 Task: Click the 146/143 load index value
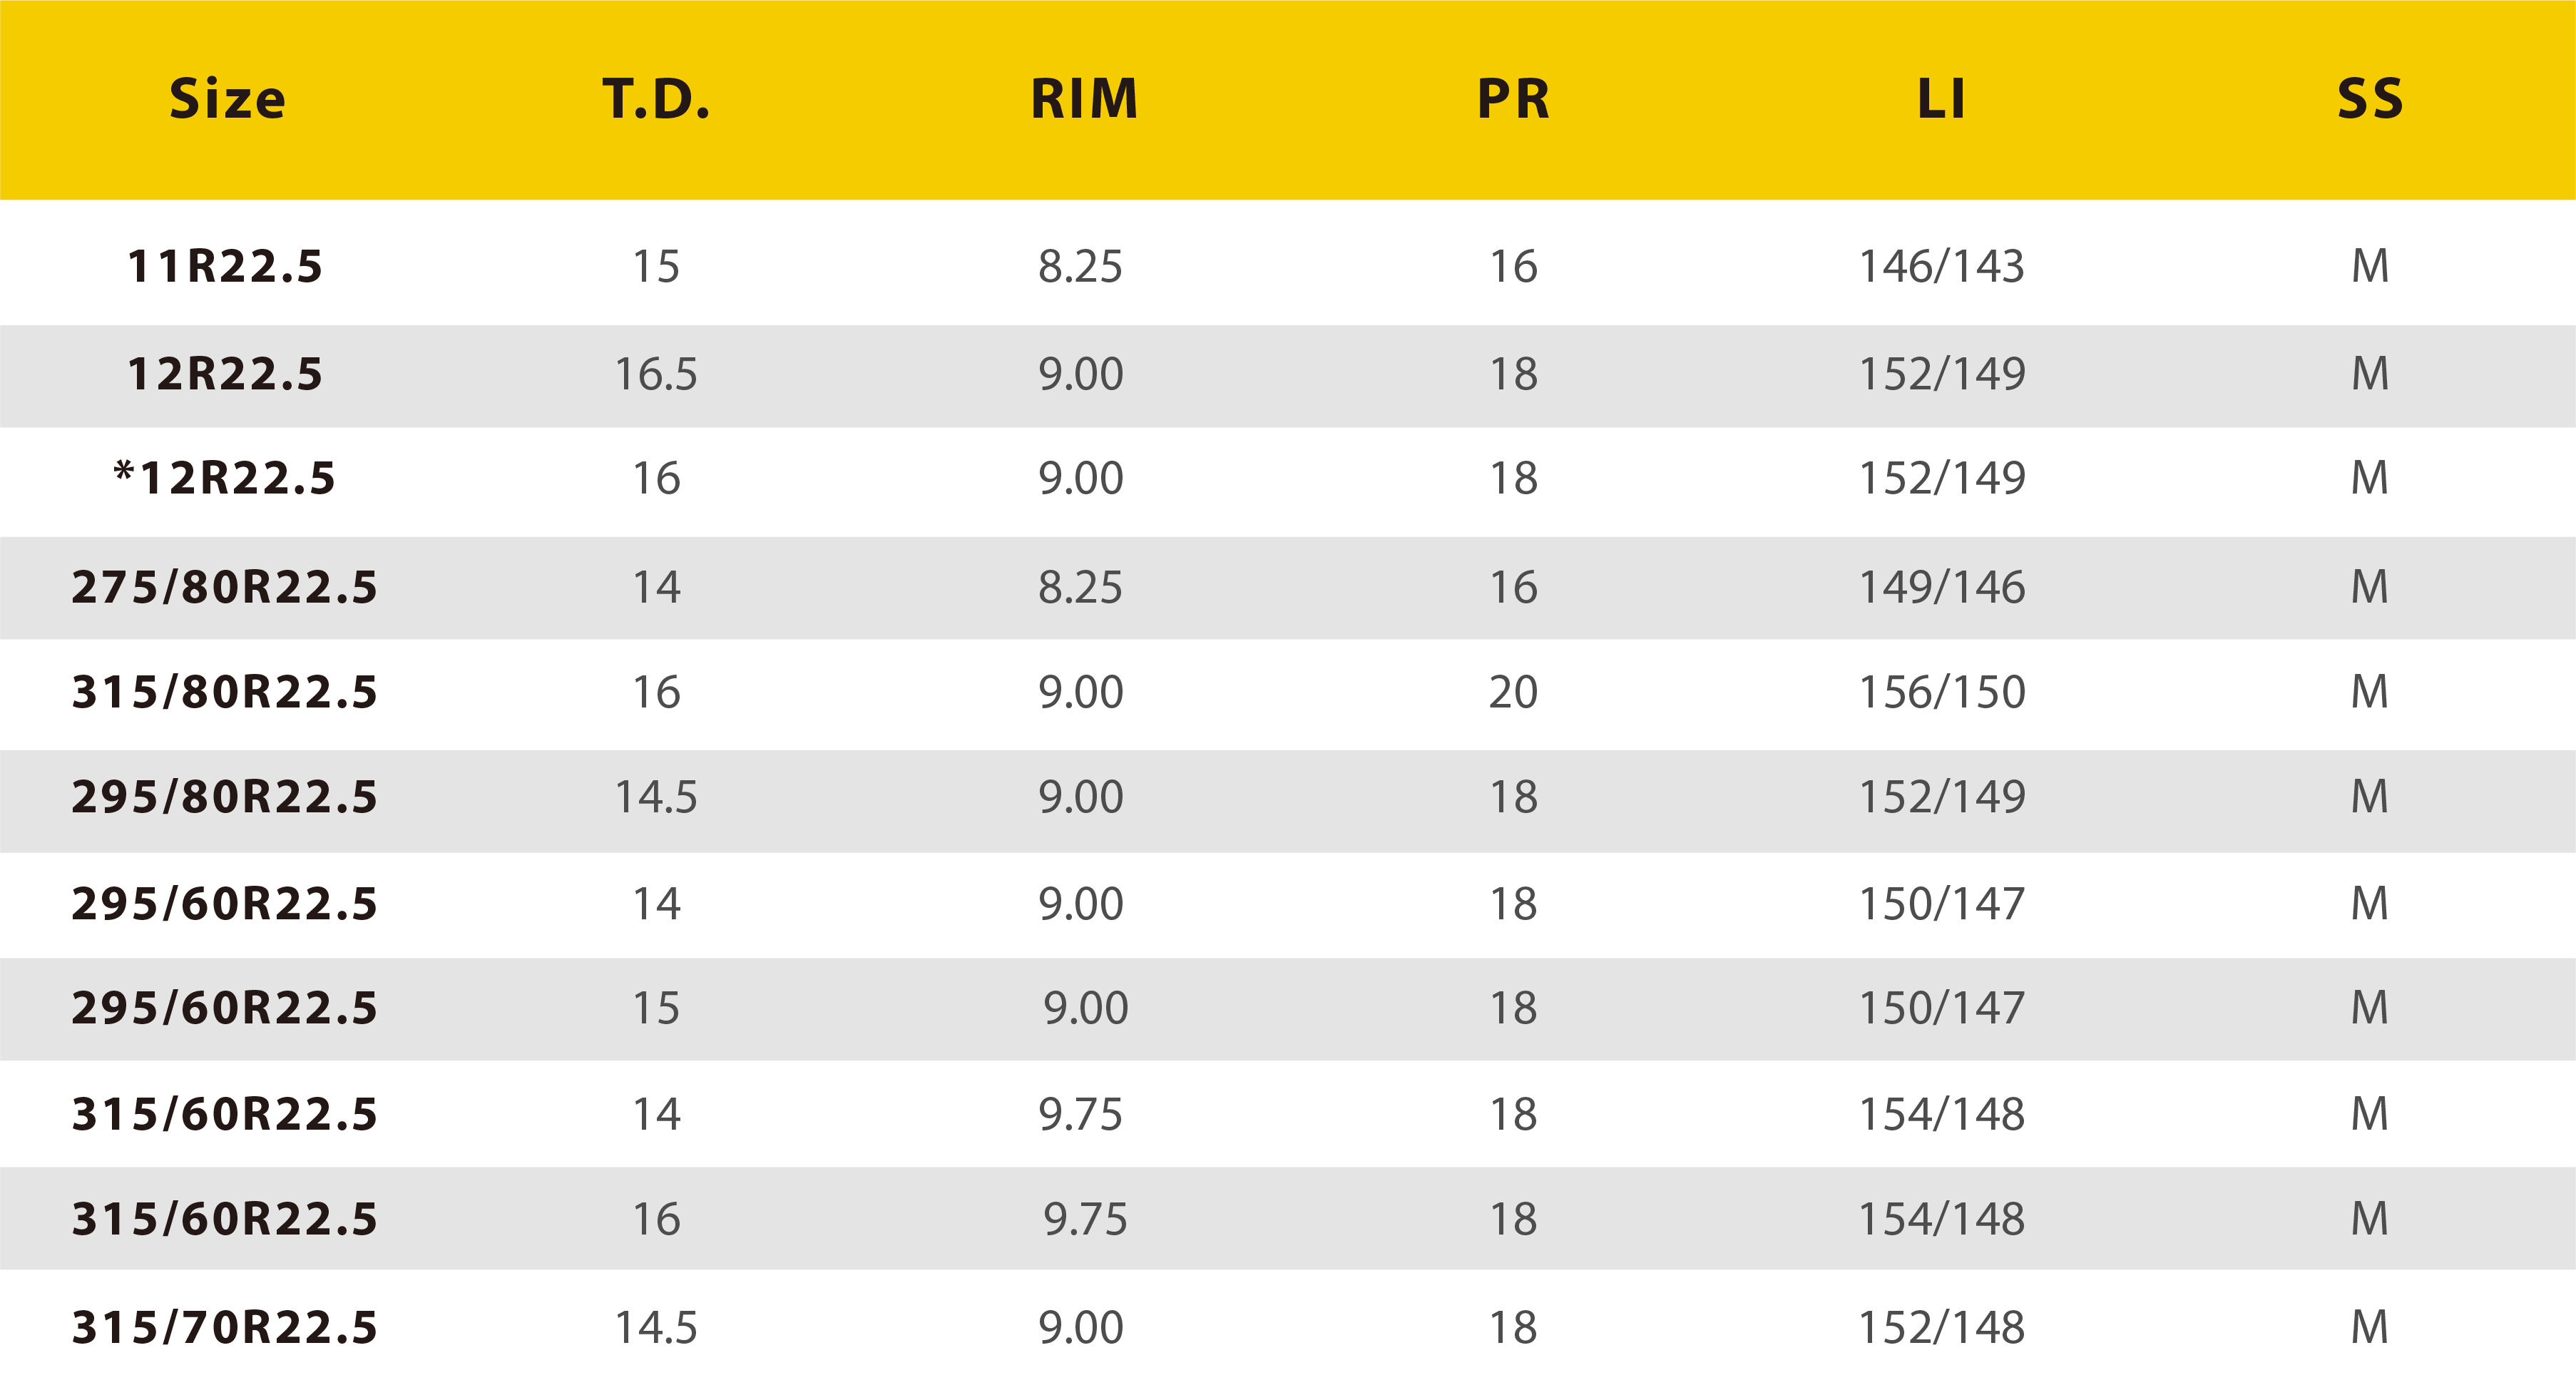[x=1941, y=266]
